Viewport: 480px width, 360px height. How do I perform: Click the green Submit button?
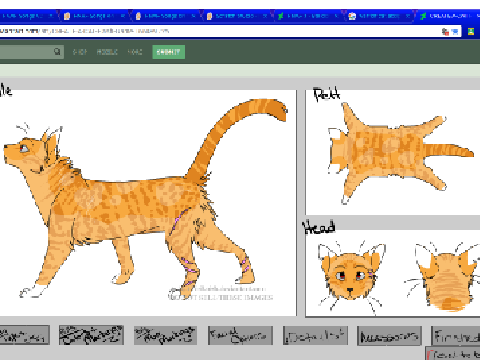(169, 52)
